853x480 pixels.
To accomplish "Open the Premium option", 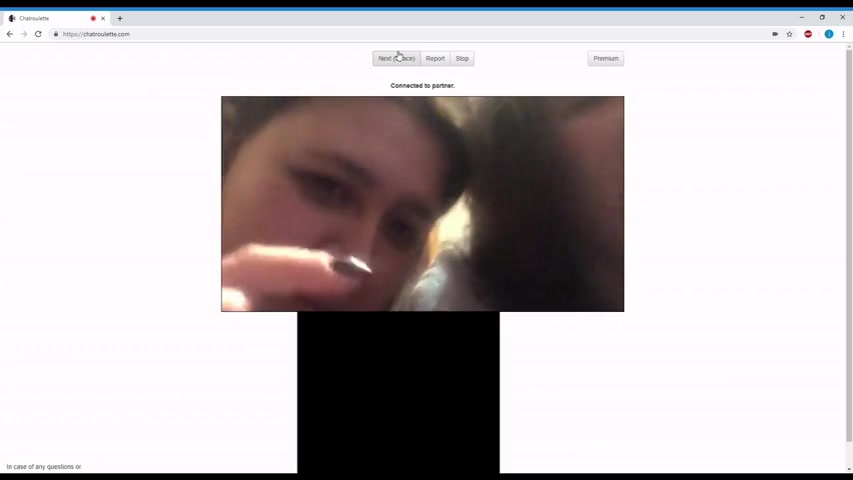I will 605,58.
